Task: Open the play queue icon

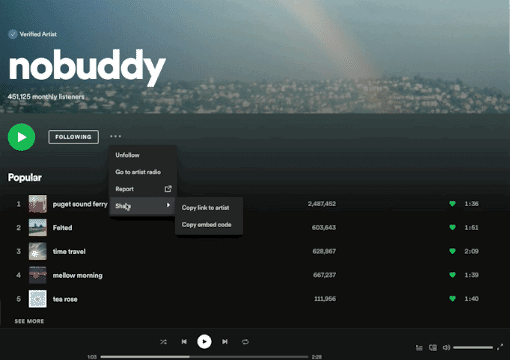Action: pyautogui.click(x=419, y=348)
